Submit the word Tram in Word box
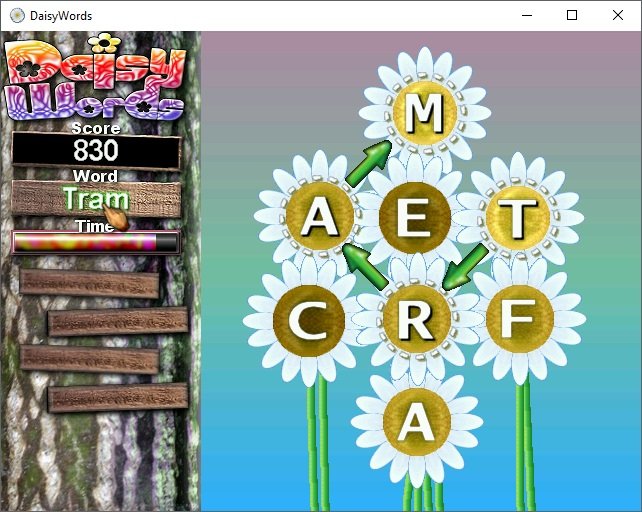Screen dimensions: 642x512 96,198
